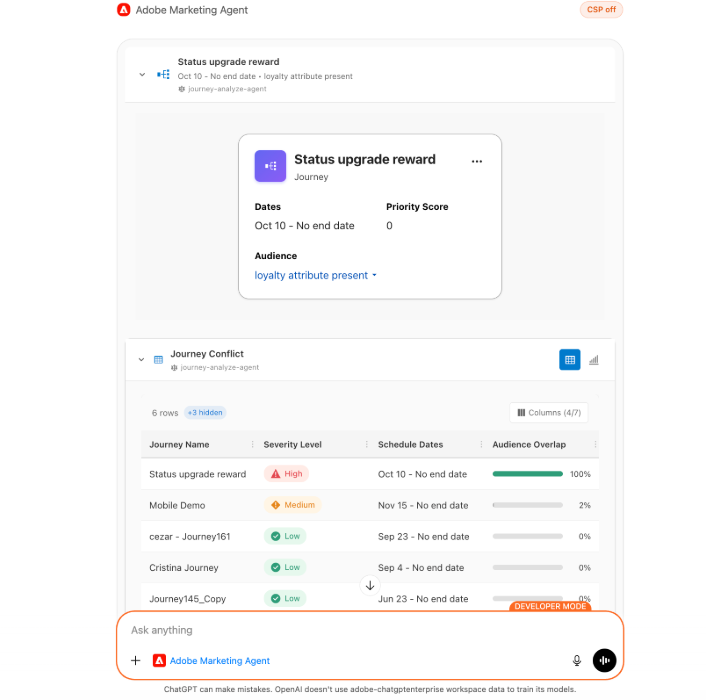Open the Columns (4/7) selector
Screen dimensions: 706x700
547,412
